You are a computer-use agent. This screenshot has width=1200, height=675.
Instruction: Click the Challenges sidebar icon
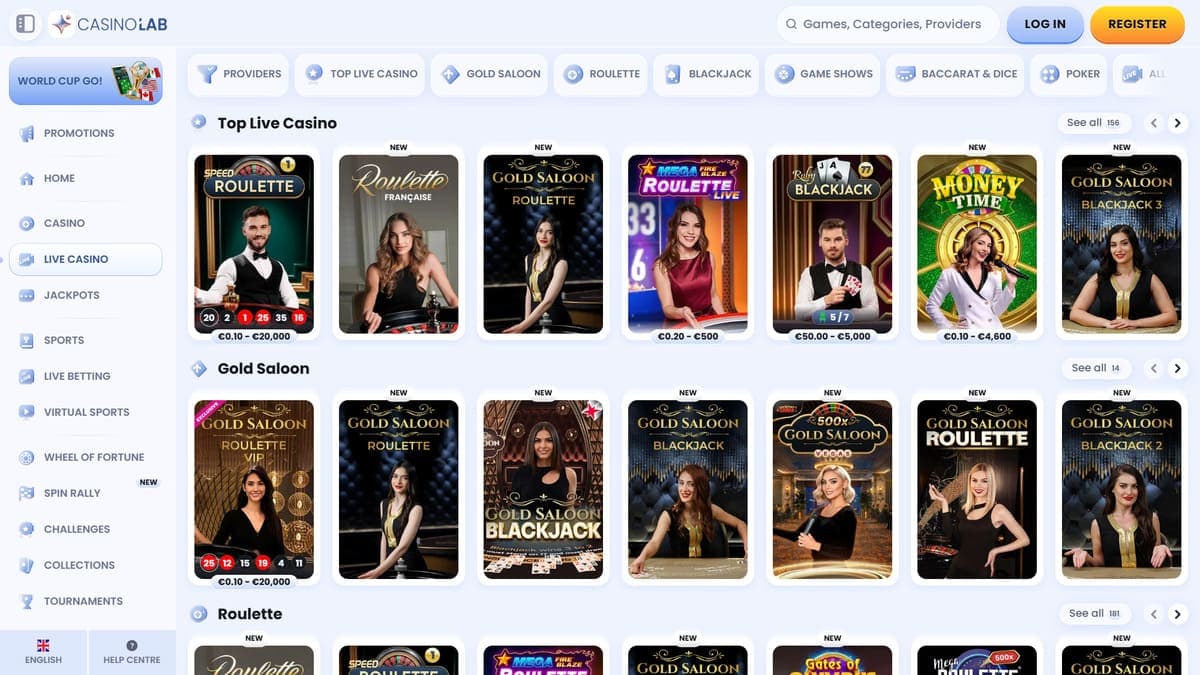tap(27, 529)
